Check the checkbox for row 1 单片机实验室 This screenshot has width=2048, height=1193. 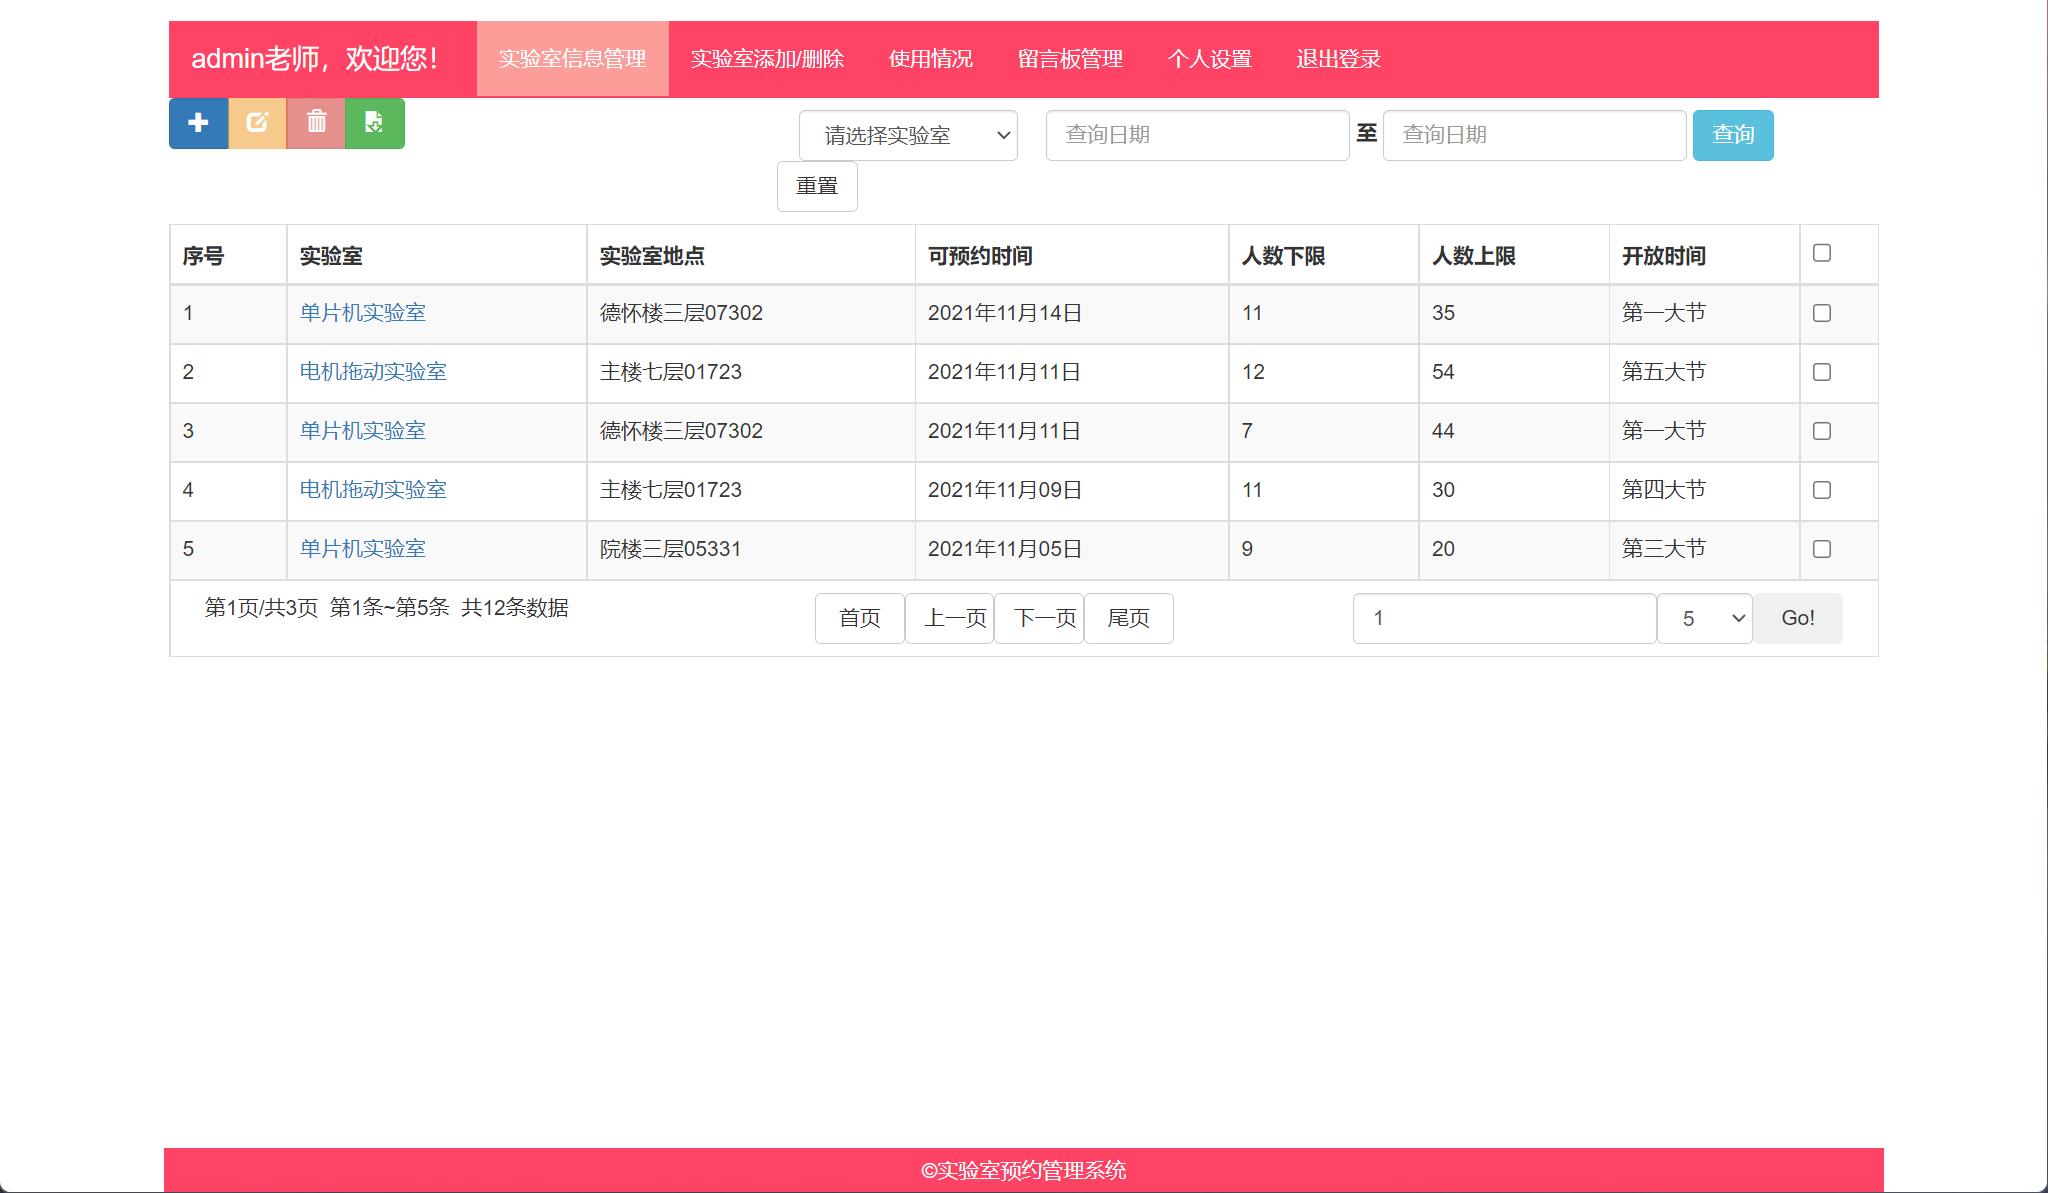pyautogui.click(x=1823, y=313)
